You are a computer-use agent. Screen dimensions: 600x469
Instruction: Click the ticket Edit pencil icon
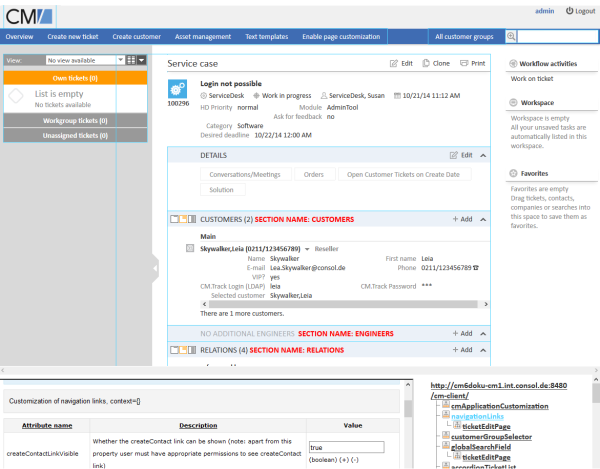pyautogui.click(x=393, y=63)
